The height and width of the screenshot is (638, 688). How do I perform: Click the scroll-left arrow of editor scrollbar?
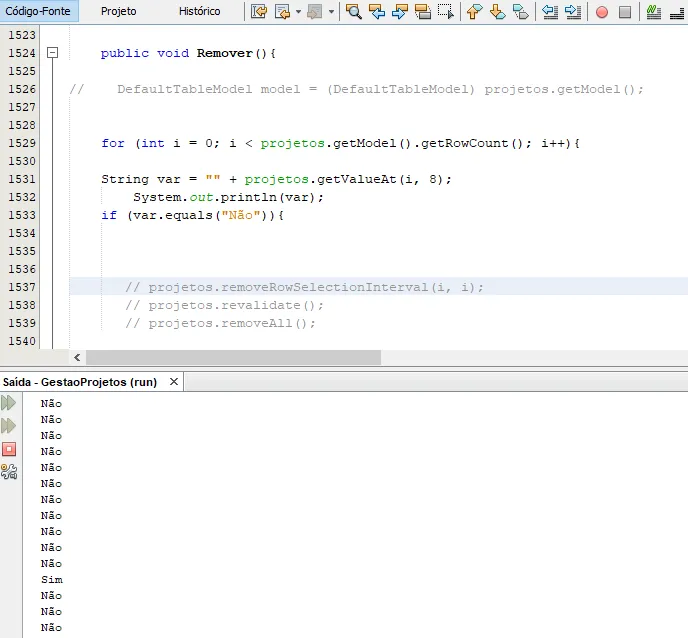coord(77,358)
